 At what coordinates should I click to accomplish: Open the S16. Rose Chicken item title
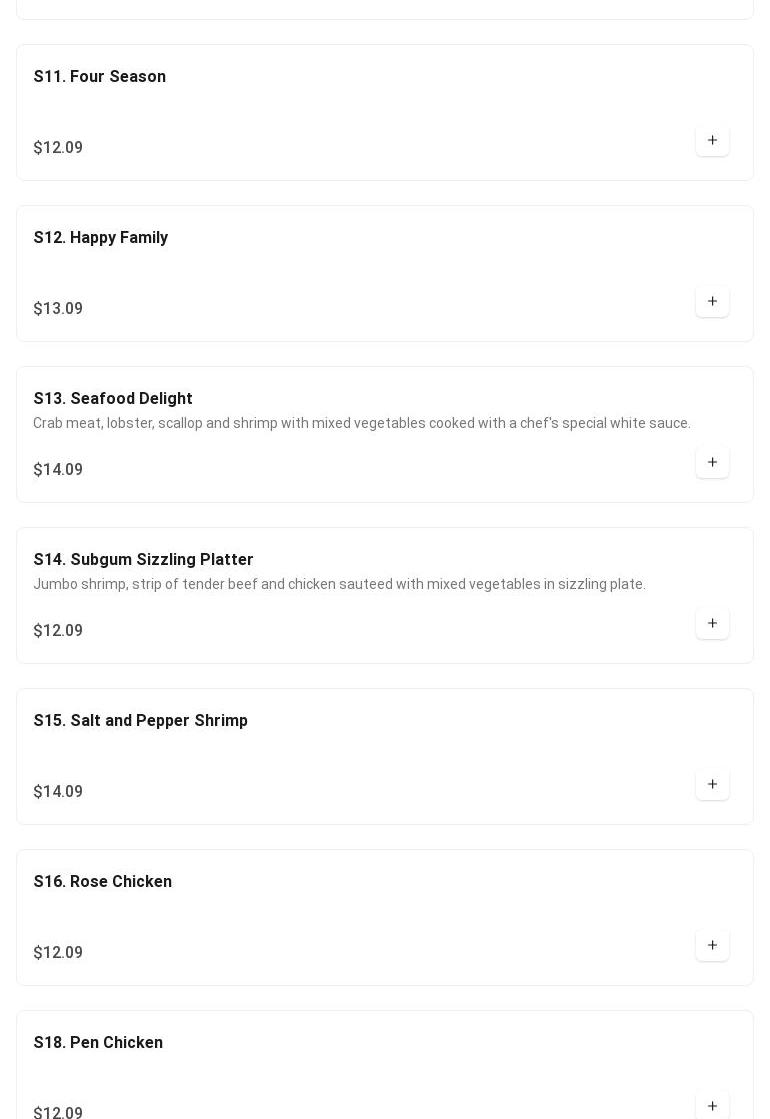[103, 881]
